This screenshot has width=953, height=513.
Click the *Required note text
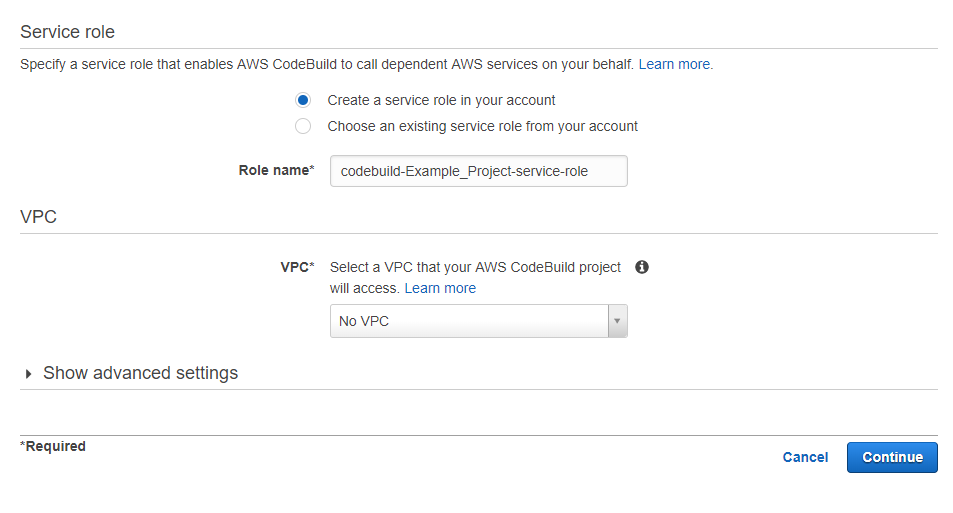tap(53, 446)
